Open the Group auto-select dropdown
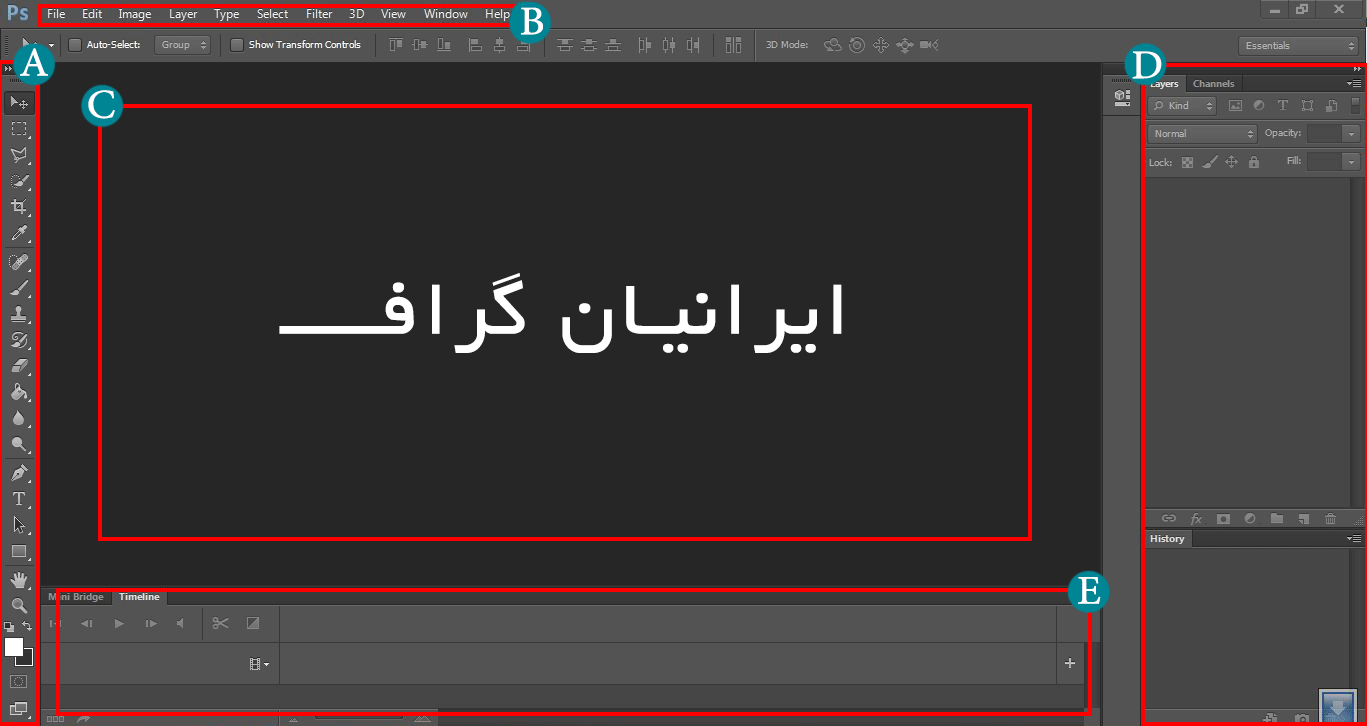The height and width of the screenshot is (726, 1367). click(x=183, y=45)
